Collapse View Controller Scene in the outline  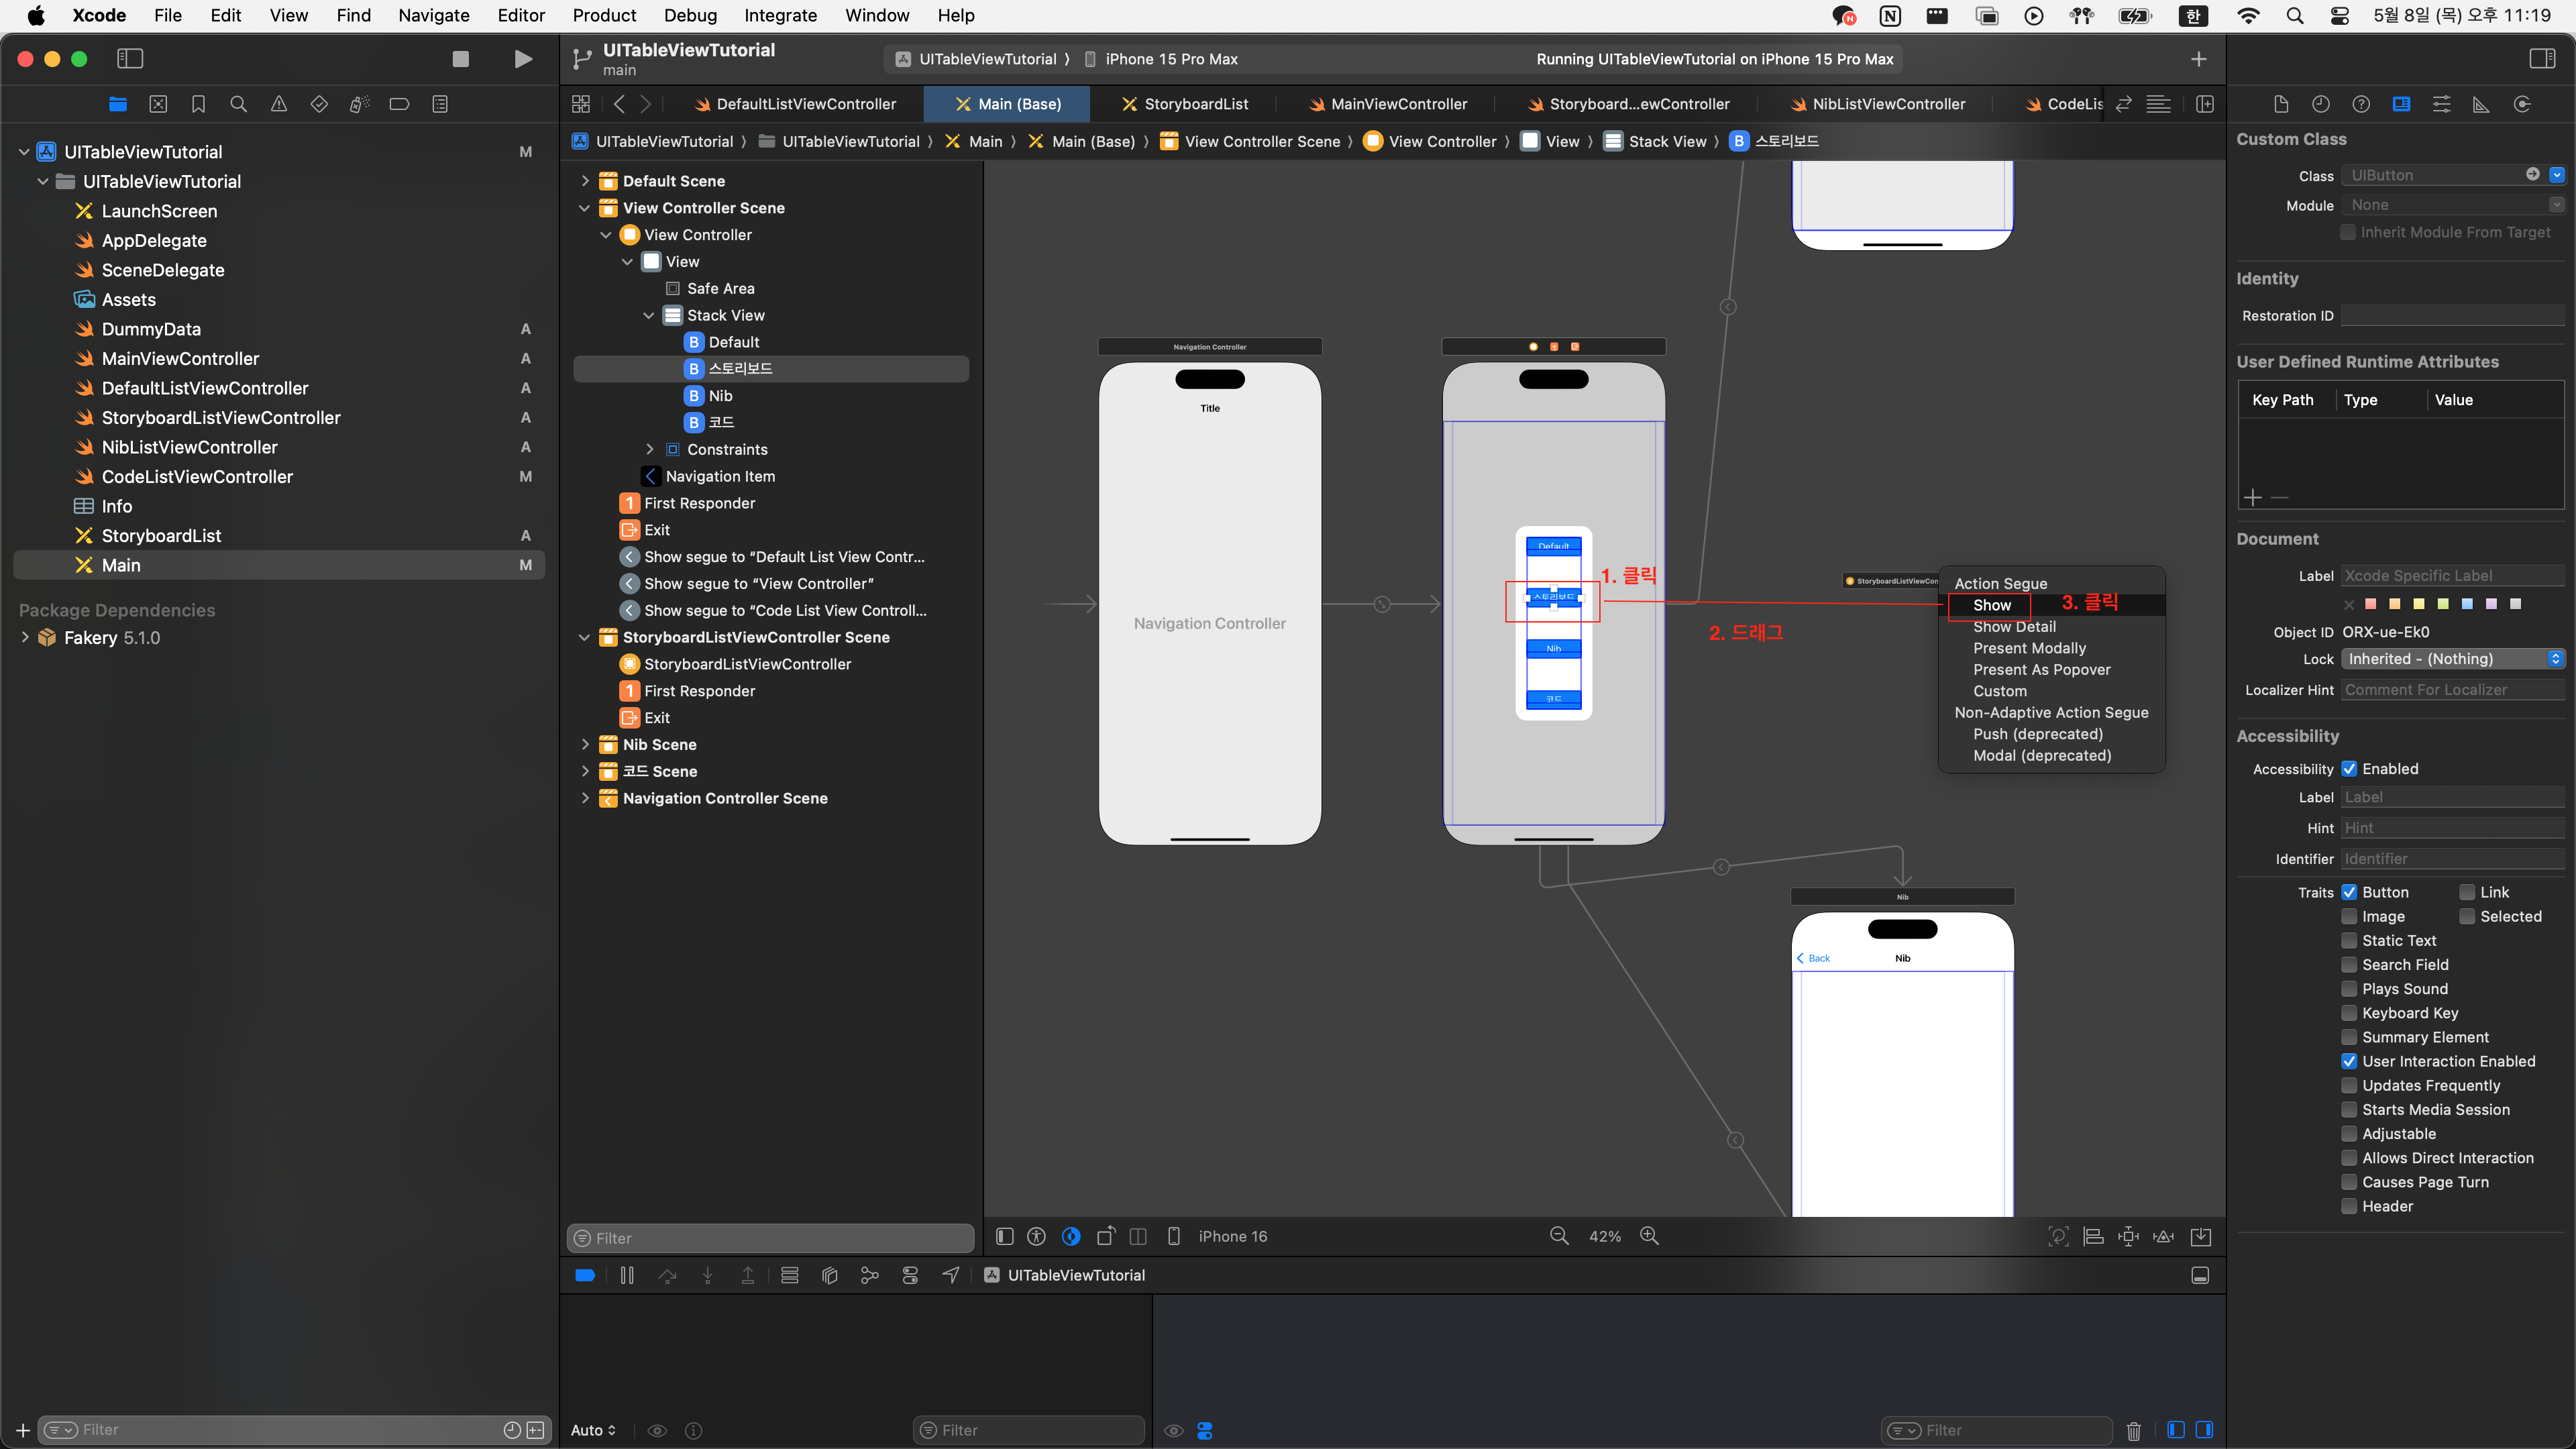click(585, 208)
